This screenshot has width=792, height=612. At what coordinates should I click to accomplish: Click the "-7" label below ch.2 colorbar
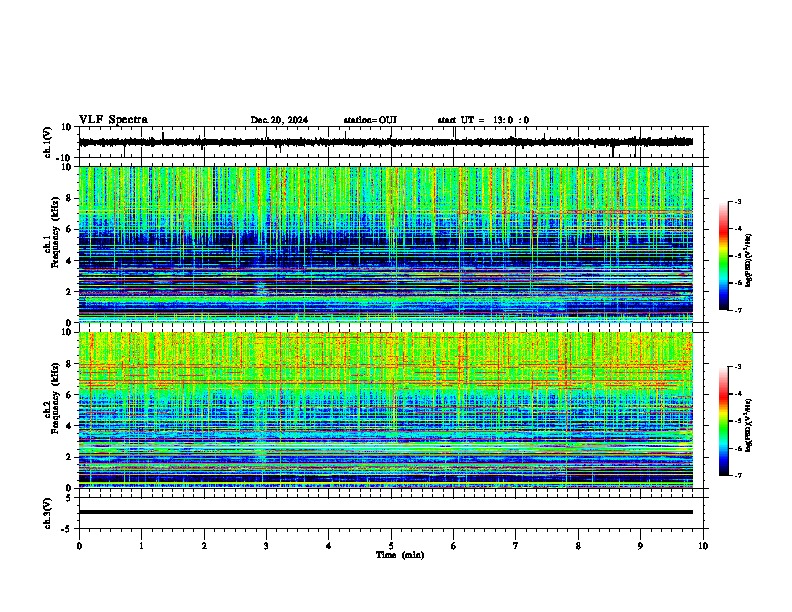click(x=737, y=476)
